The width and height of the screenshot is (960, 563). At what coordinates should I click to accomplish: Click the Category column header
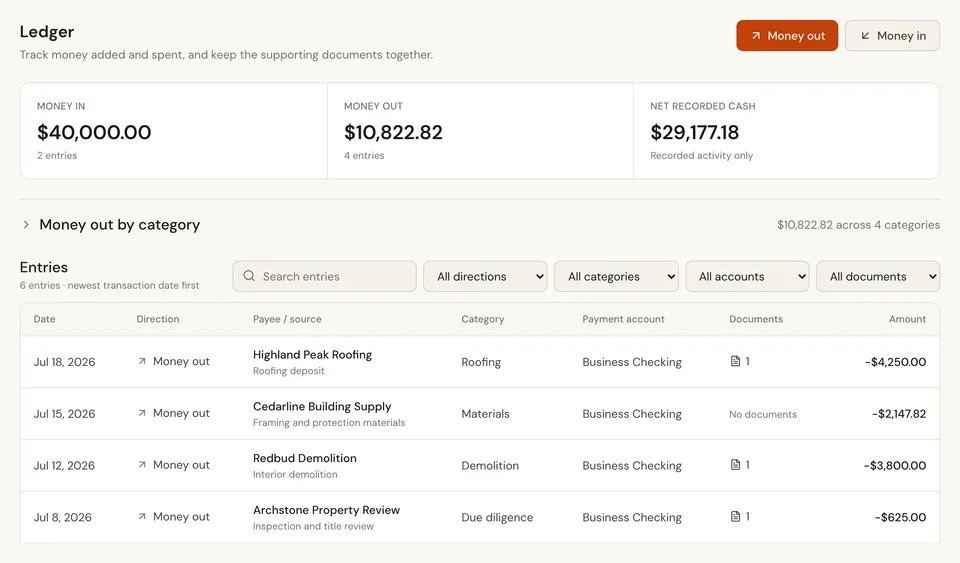[482, 319]
